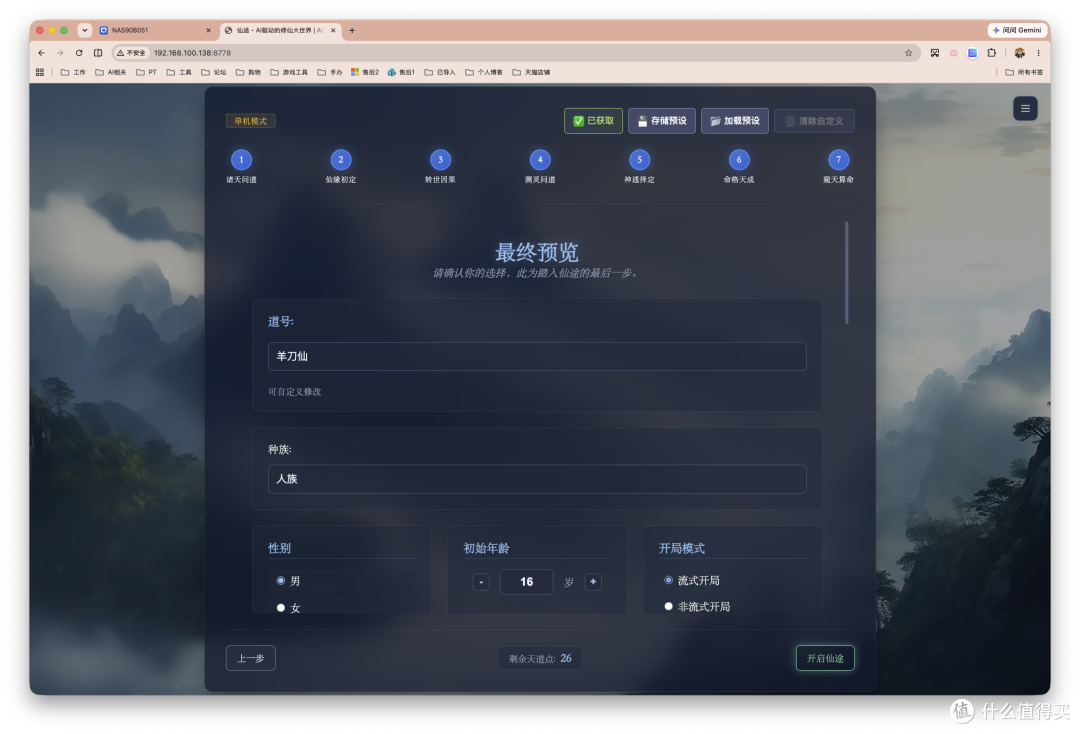
Task: Click the age value field showing 16
Action: point(526,582)
